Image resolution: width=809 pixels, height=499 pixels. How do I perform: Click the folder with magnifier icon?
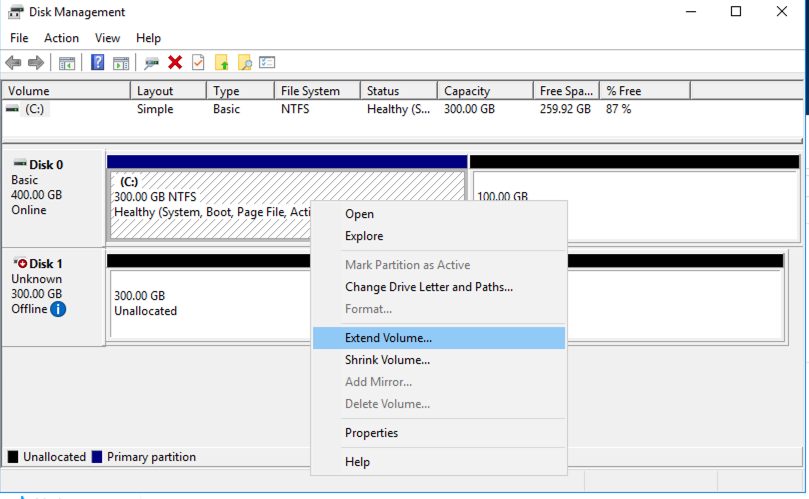245,62
